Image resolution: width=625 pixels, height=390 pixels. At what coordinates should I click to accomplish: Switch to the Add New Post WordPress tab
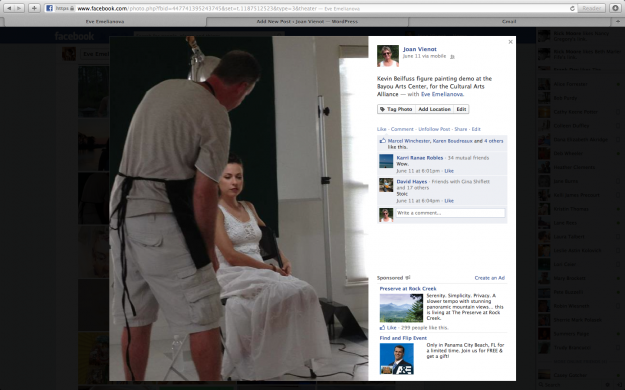(x=307, y=22)
